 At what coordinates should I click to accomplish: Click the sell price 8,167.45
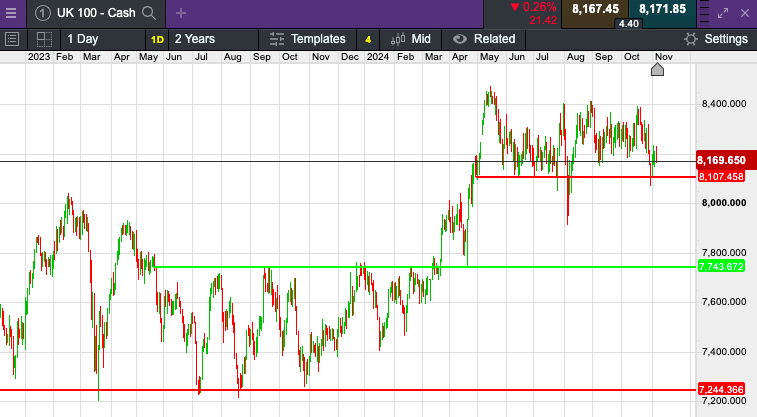tap(595, 9)
